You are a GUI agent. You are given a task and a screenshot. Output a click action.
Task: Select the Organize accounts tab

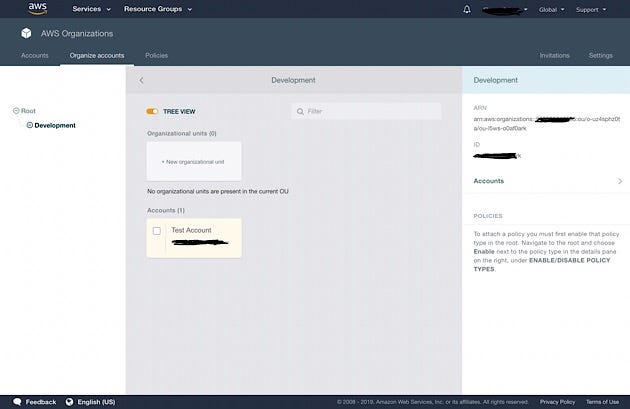coord(97,55)
